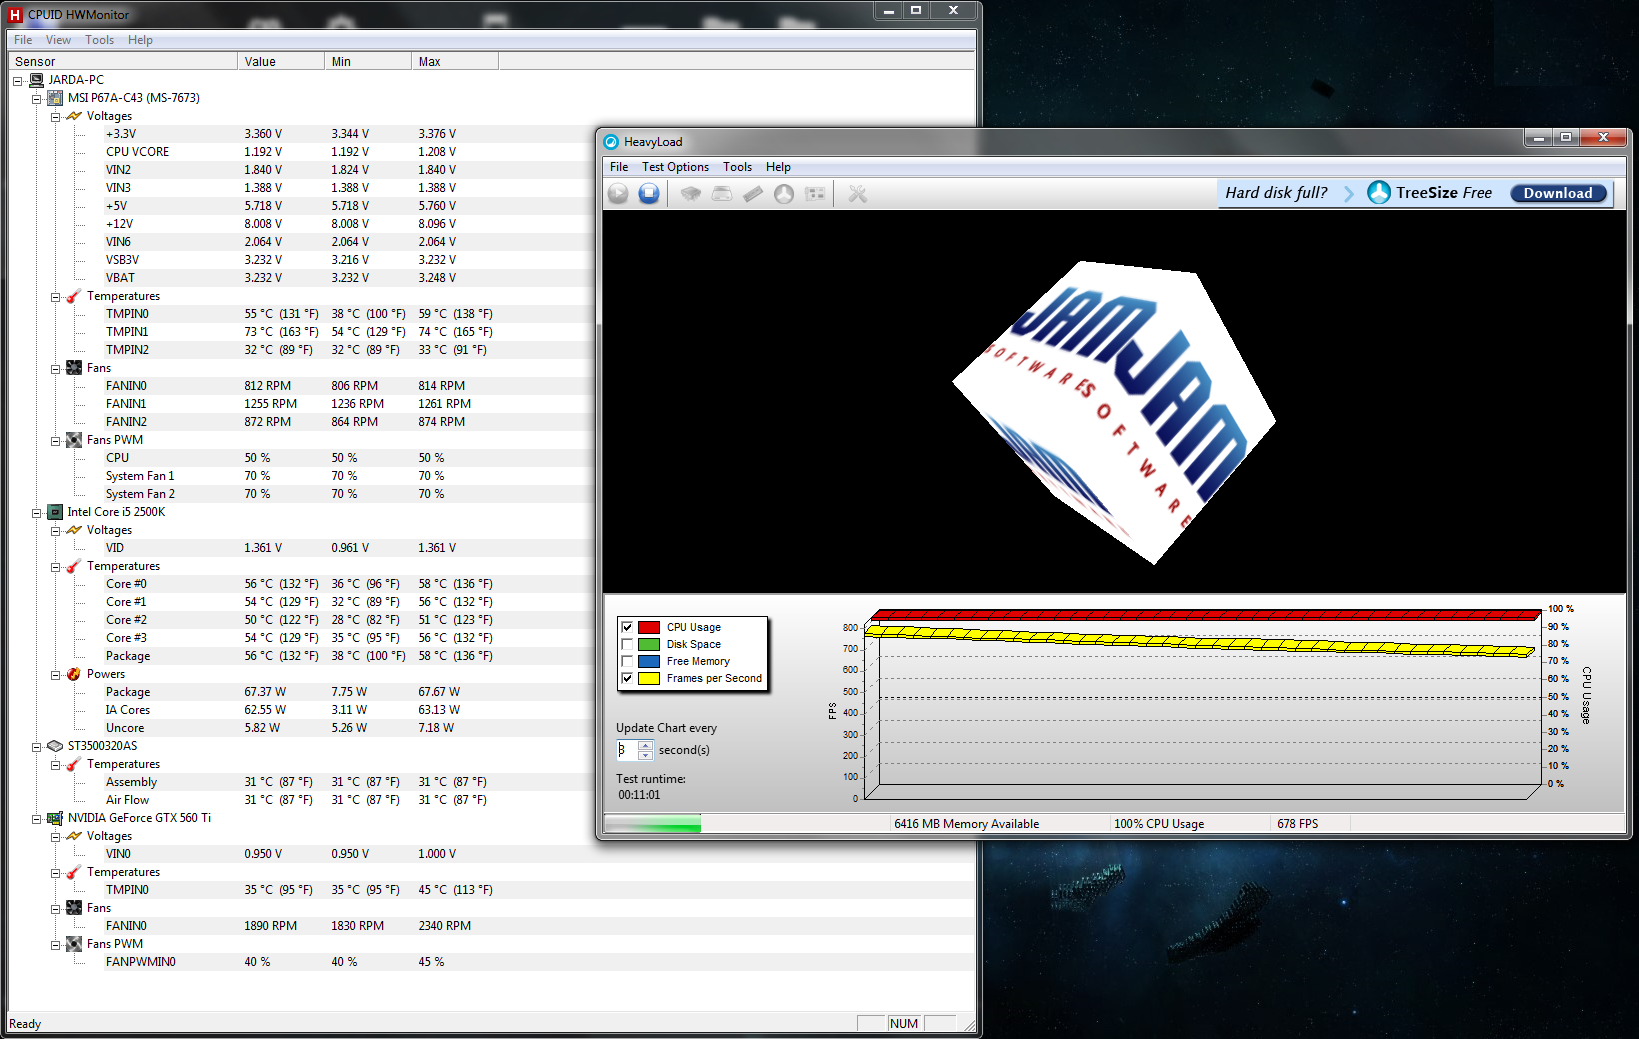This screenshot has height=1039, width=1639.
Task: Click the TreeSize round toolbar icon
Action: point(784,193)
